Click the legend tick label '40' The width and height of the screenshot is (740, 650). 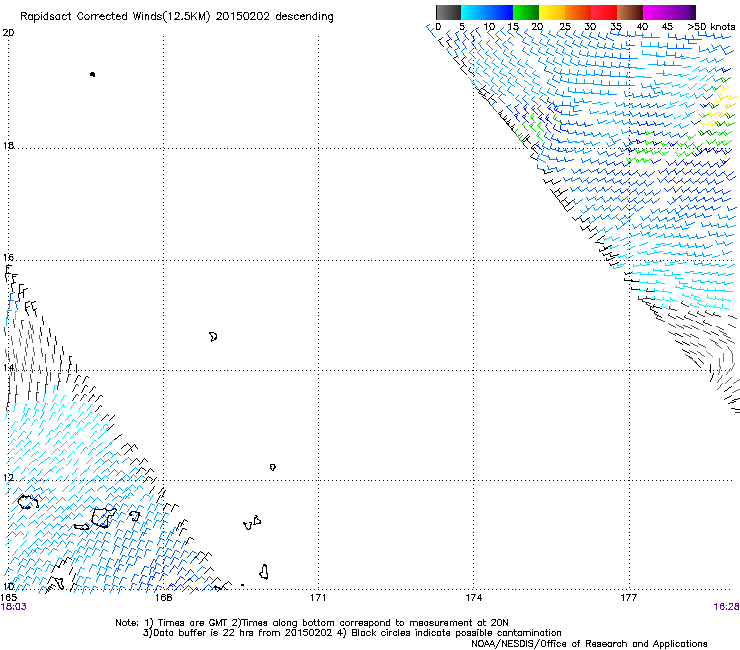(x=642, y=27)
